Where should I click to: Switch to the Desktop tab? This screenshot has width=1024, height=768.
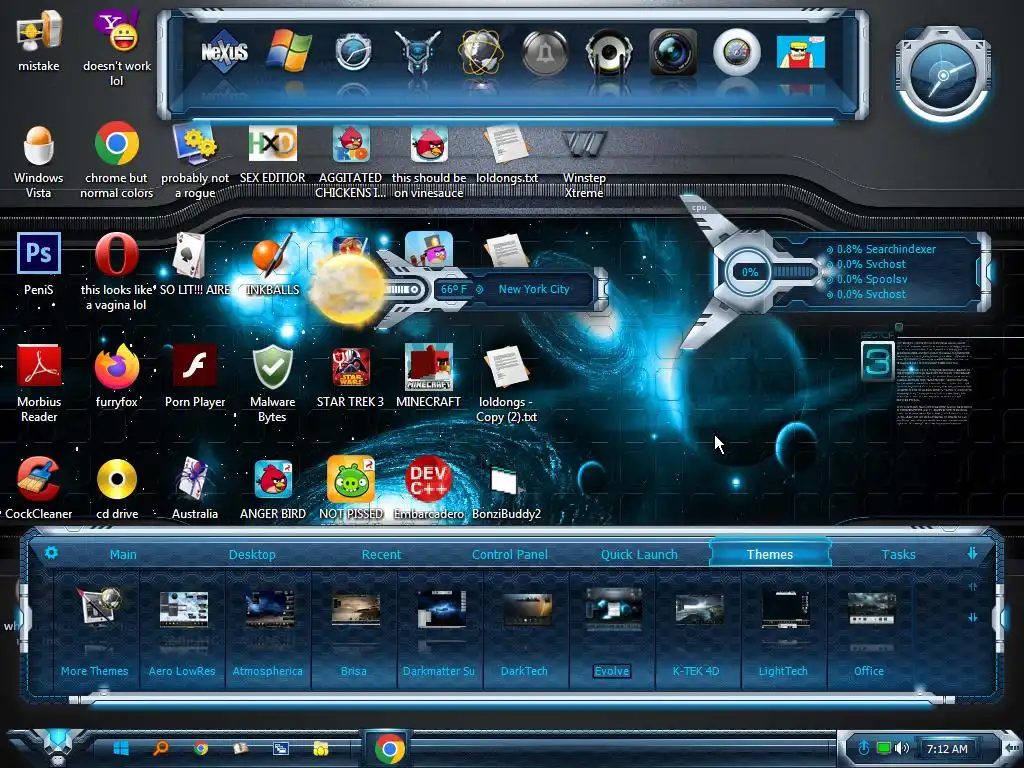(x=252, y=554)
